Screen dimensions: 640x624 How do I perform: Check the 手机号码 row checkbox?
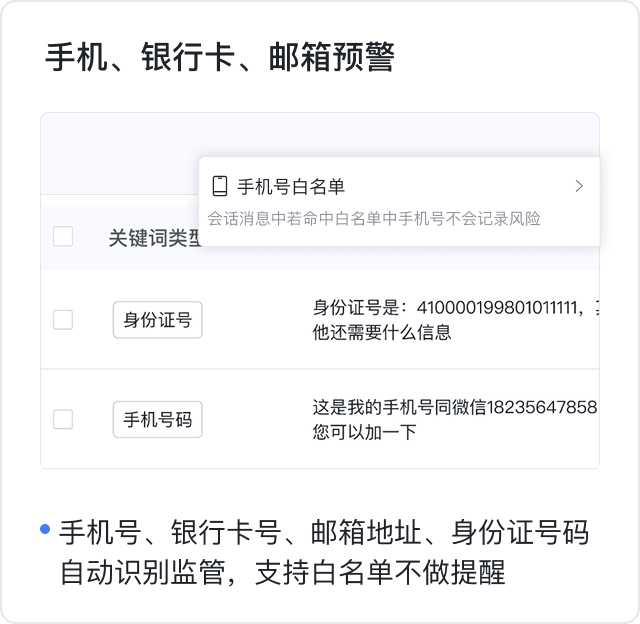[x=63, y=419]
